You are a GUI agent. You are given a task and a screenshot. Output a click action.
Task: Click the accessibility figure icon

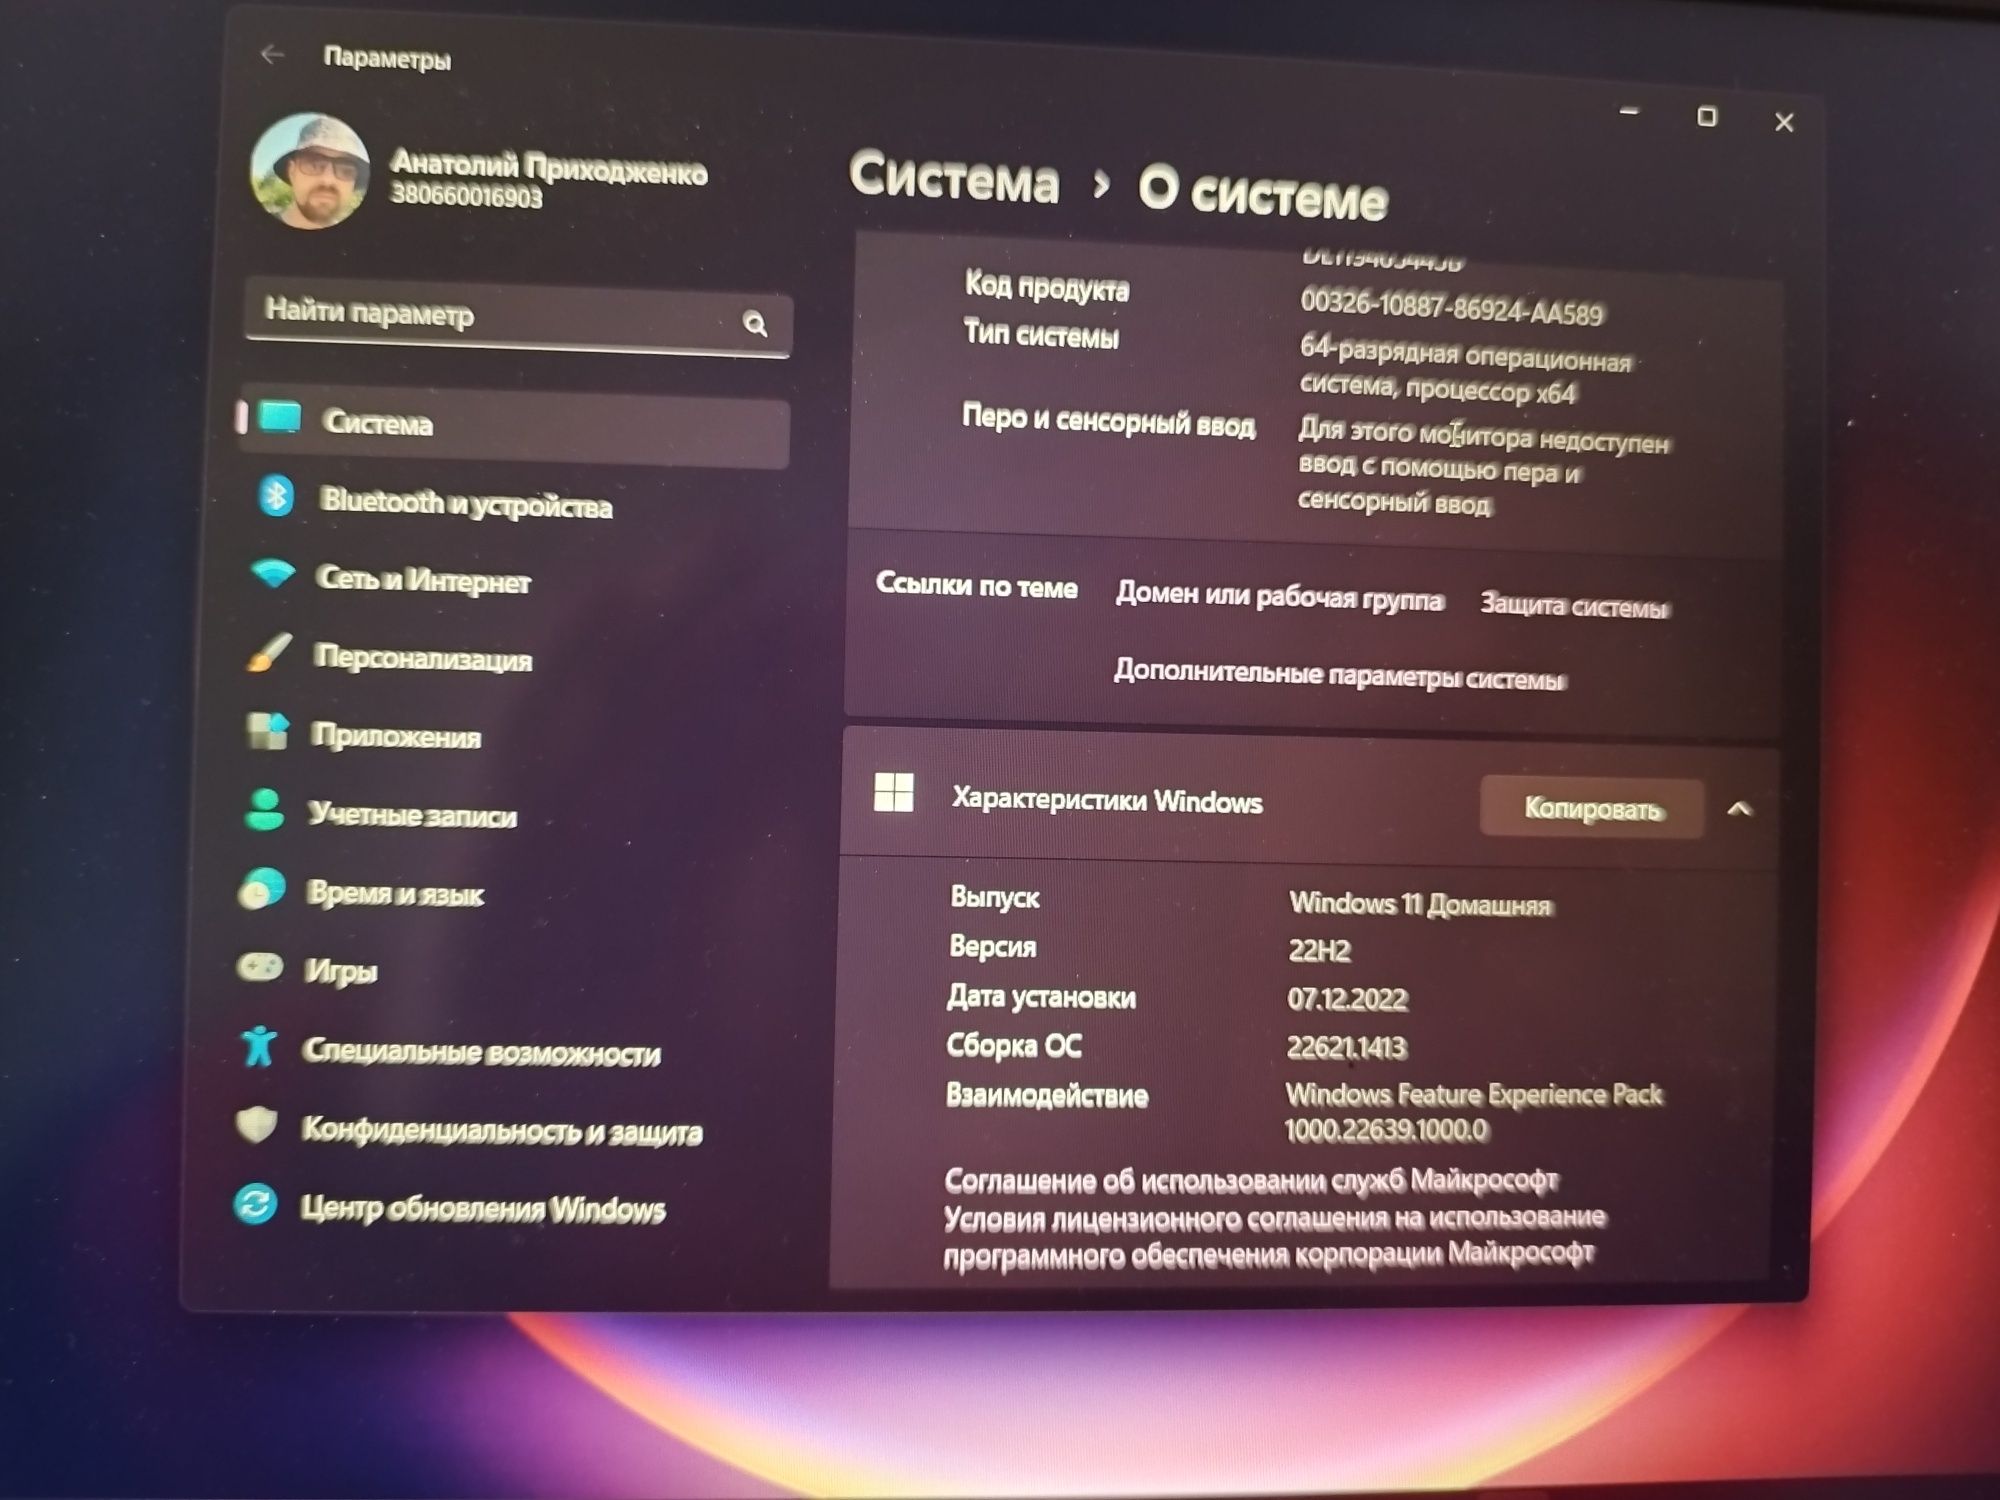point(259,1046)
